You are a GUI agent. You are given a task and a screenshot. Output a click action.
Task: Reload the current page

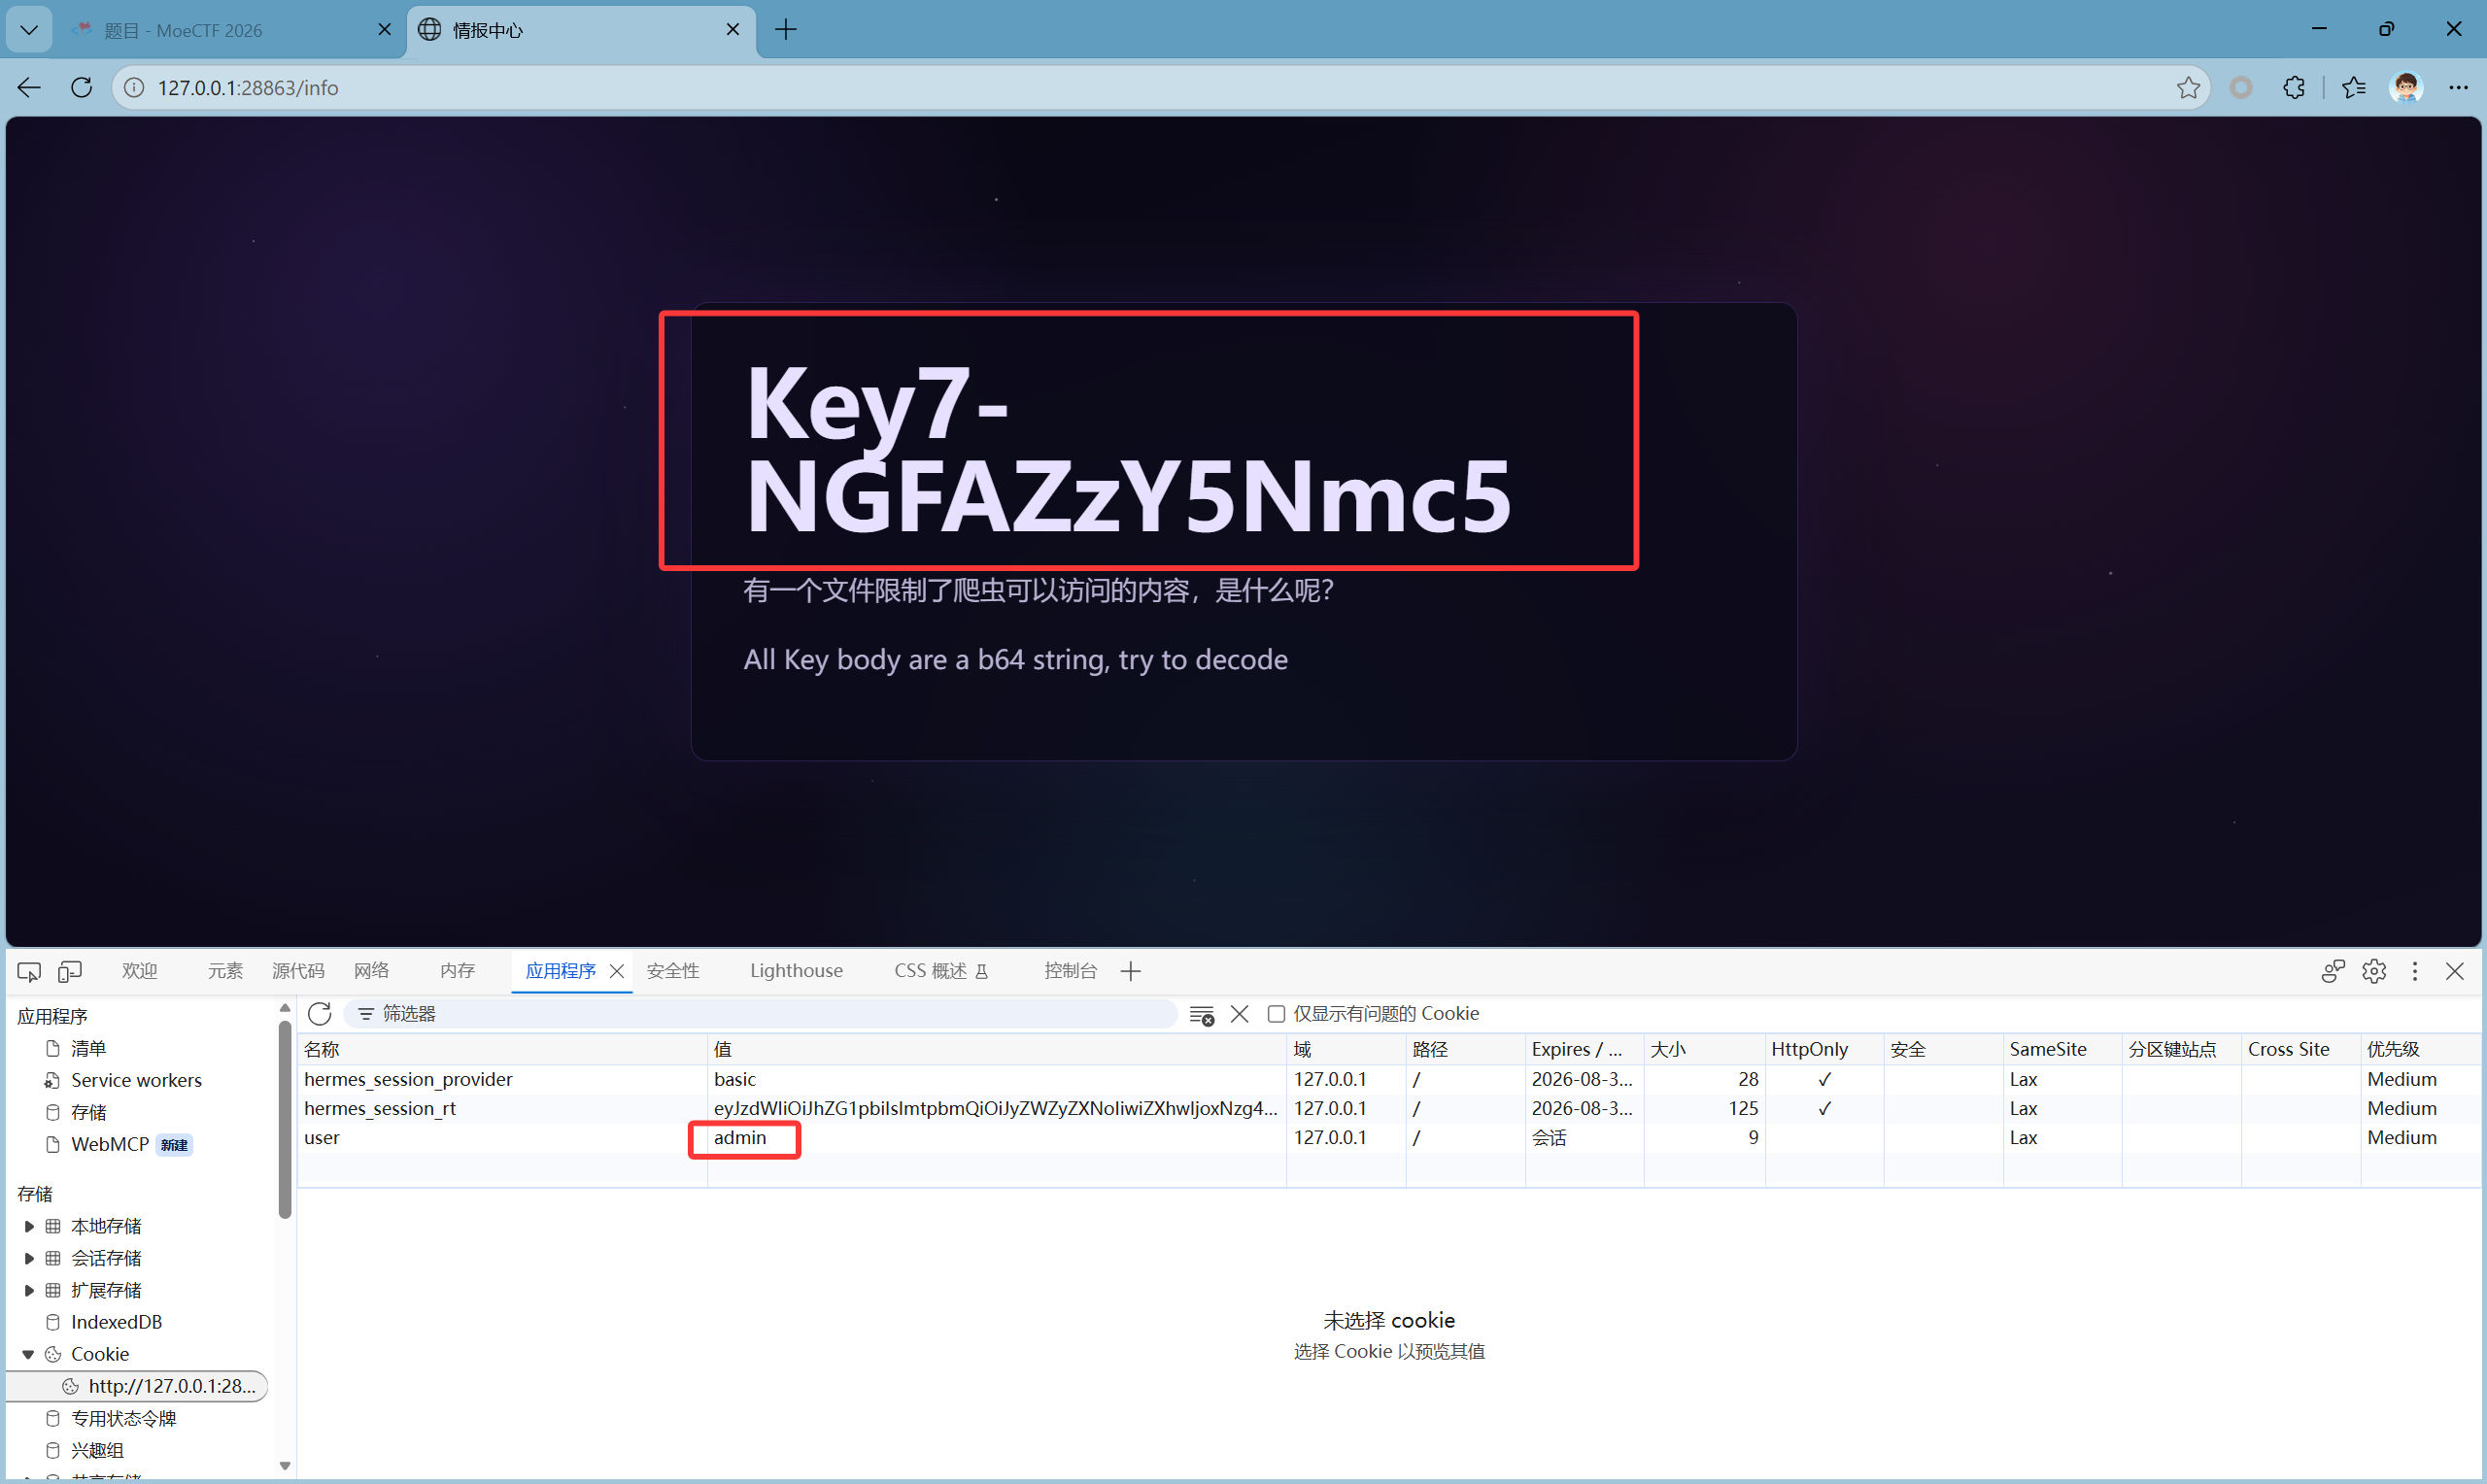[82, 88]
